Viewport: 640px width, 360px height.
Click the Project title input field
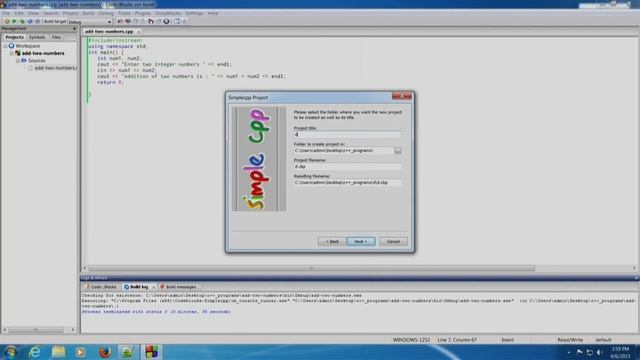coord(347,134)
